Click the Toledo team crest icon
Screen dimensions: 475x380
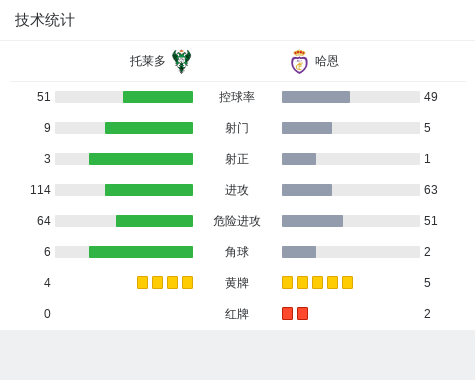(181, 61)
